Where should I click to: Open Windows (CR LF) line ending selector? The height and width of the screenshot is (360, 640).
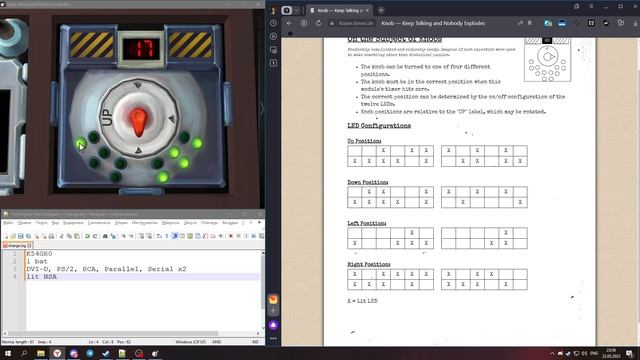click(x=191, y=342)
